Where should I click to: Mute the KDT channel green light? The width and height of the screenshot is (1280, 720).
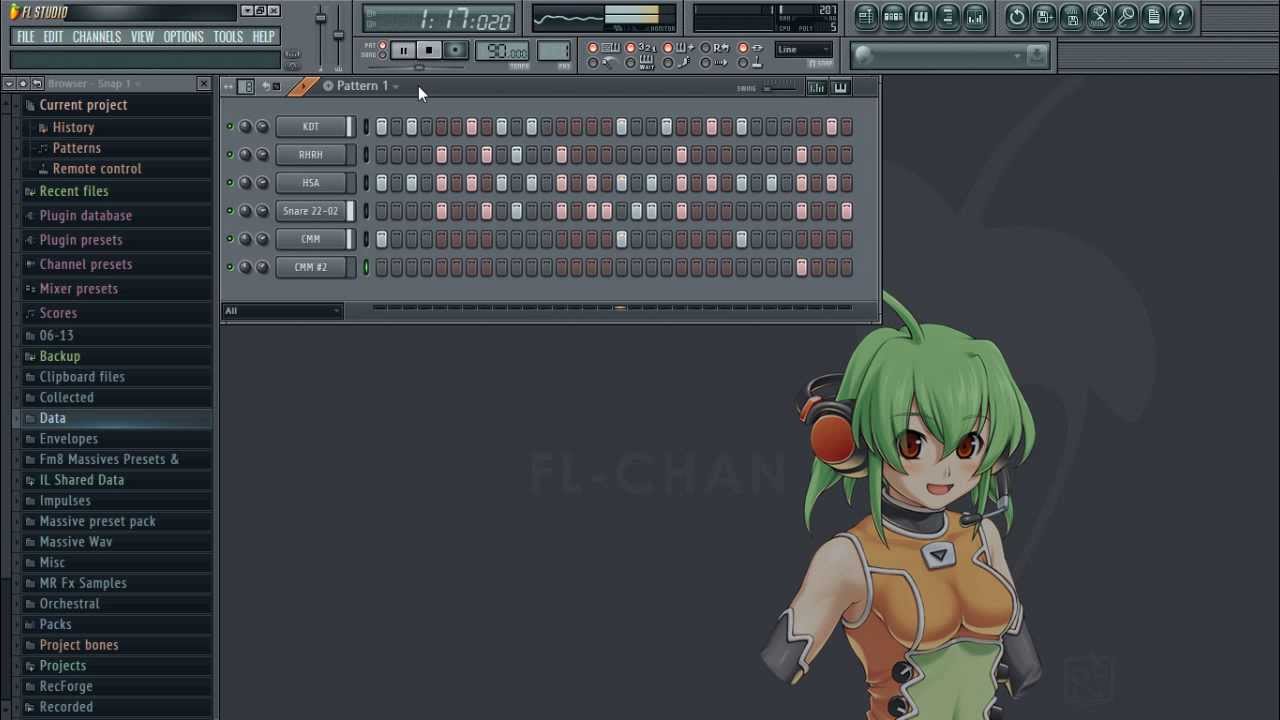[230, 127]
